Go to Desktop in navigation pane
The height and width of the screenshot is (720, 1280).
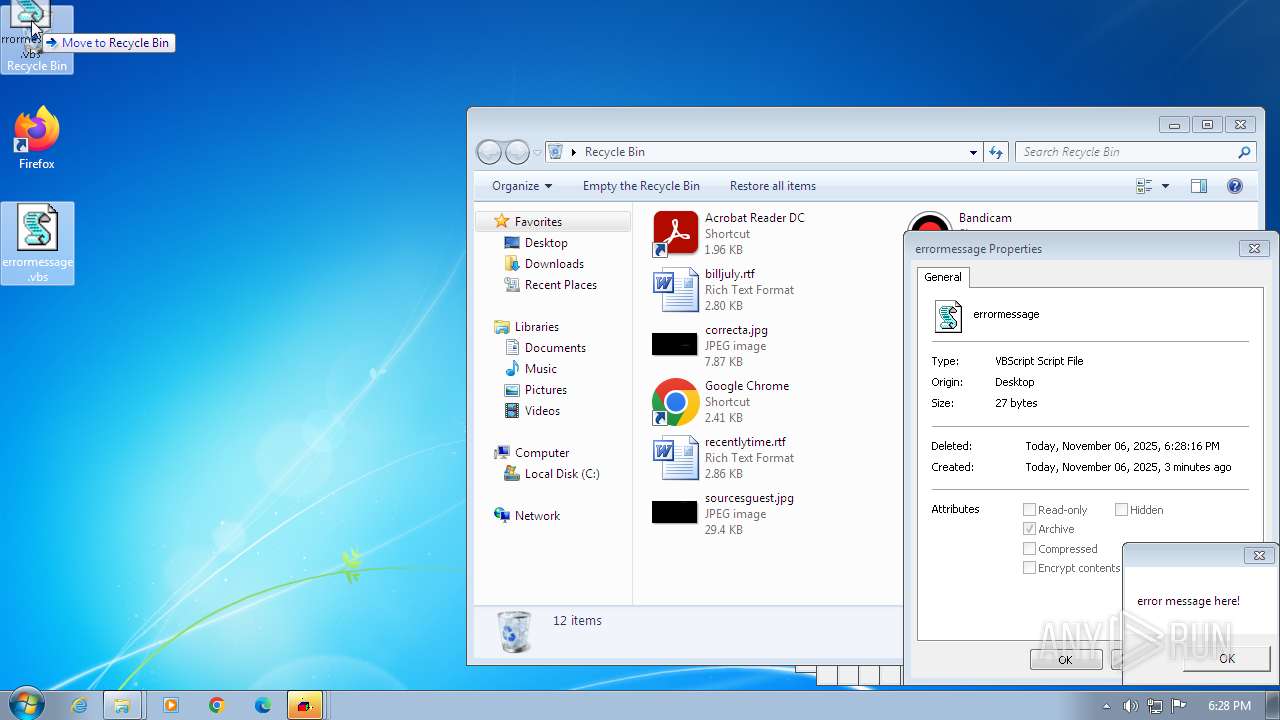pyautogui.click(x=546, y=243)
